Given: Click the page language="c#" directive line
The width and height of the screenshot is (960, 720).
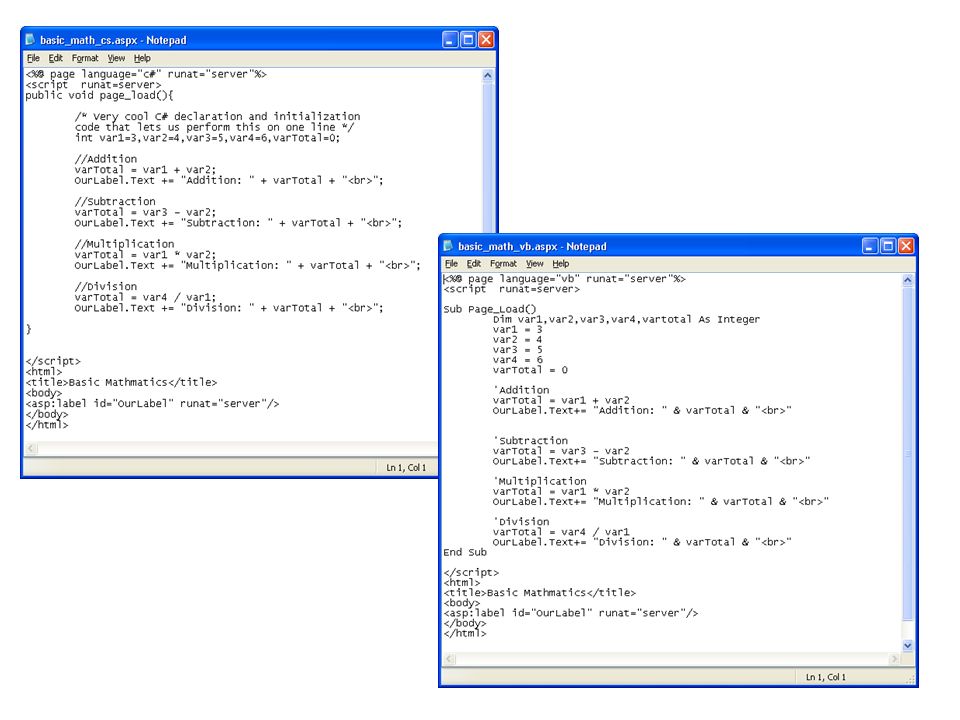Looking at the screenshot, I should point(146,74).
